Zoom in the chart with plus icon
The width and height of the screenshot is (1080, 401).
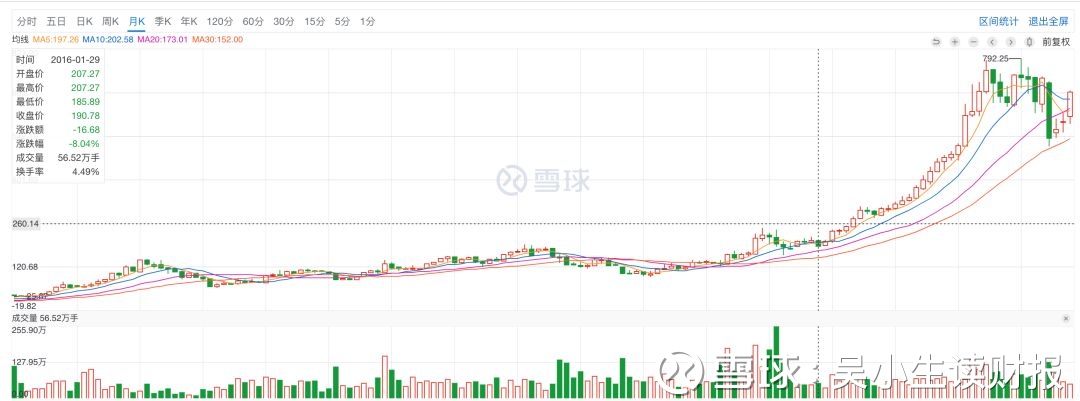(x=955, y=42)
